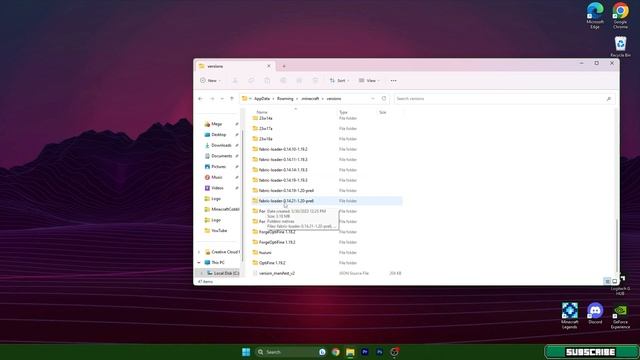This screenshot has width=640, height=360.
Task: Expand Creative Cloud Files in sidebar
Action: (x=199, y=252)
